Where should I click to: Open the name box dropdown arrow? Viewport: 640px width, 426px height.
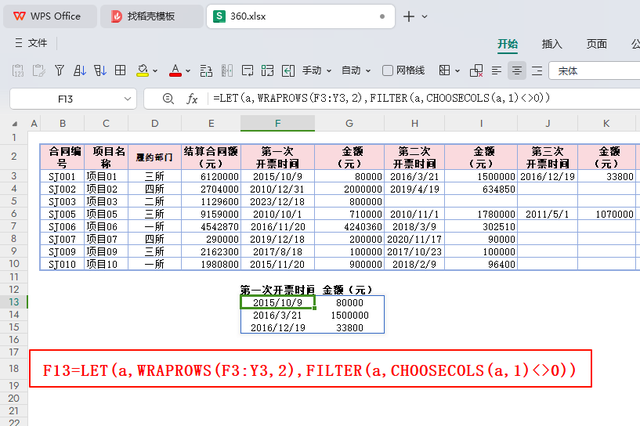pos(127,99)
